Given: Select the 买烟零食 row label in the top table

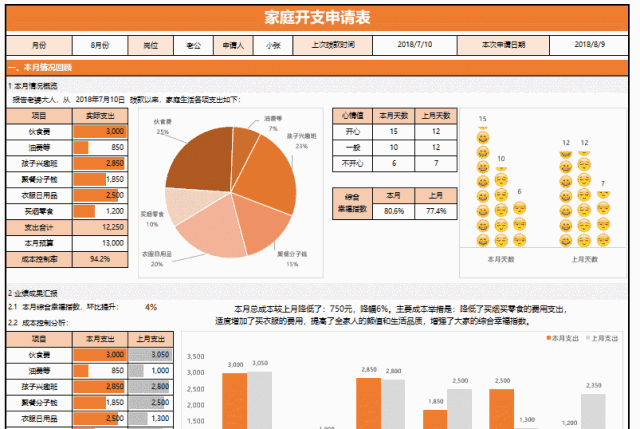Looking at the screenshot, I should pyautogui.click(x=39, y=211).
